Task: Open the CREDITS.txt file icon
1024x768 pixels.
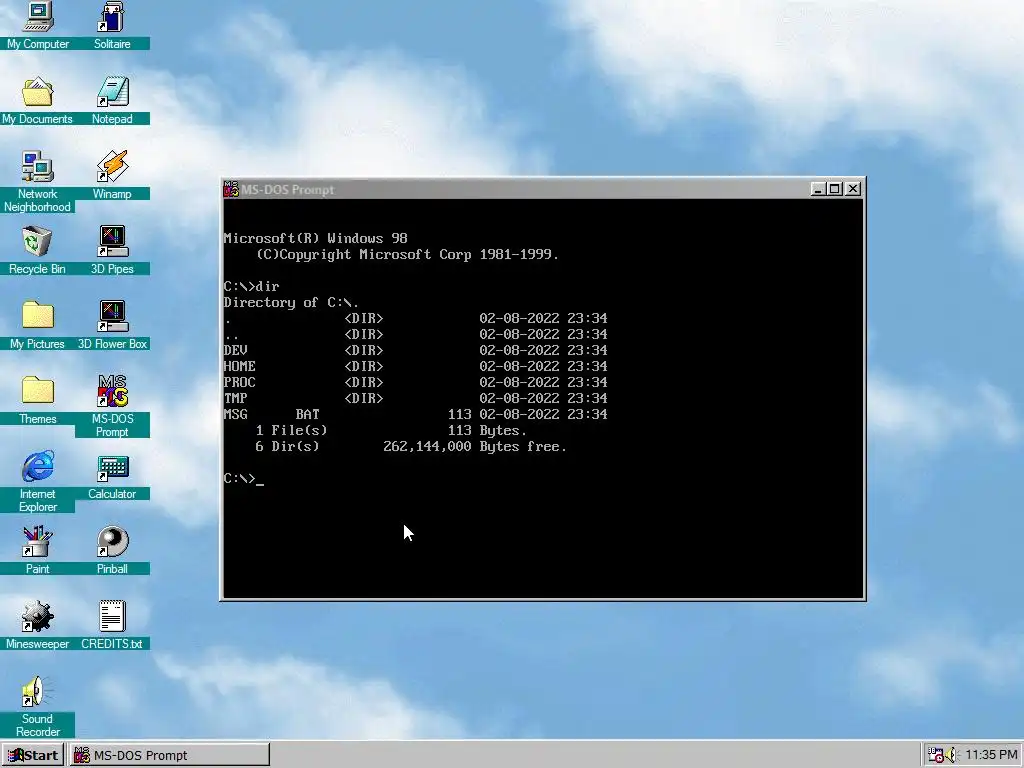Action: pos(112,616)
